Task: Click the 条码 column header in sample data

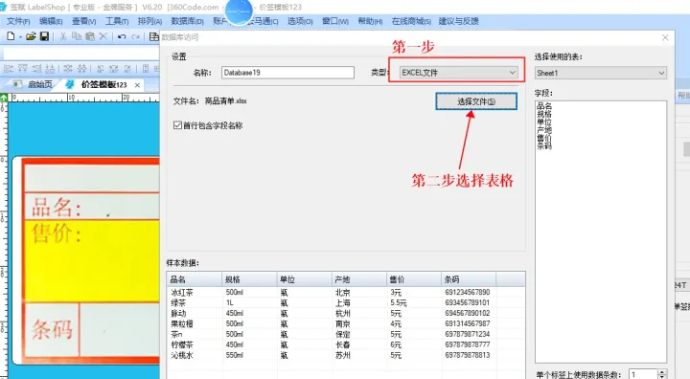Action: pyautogui.click(x=469, y=280)
